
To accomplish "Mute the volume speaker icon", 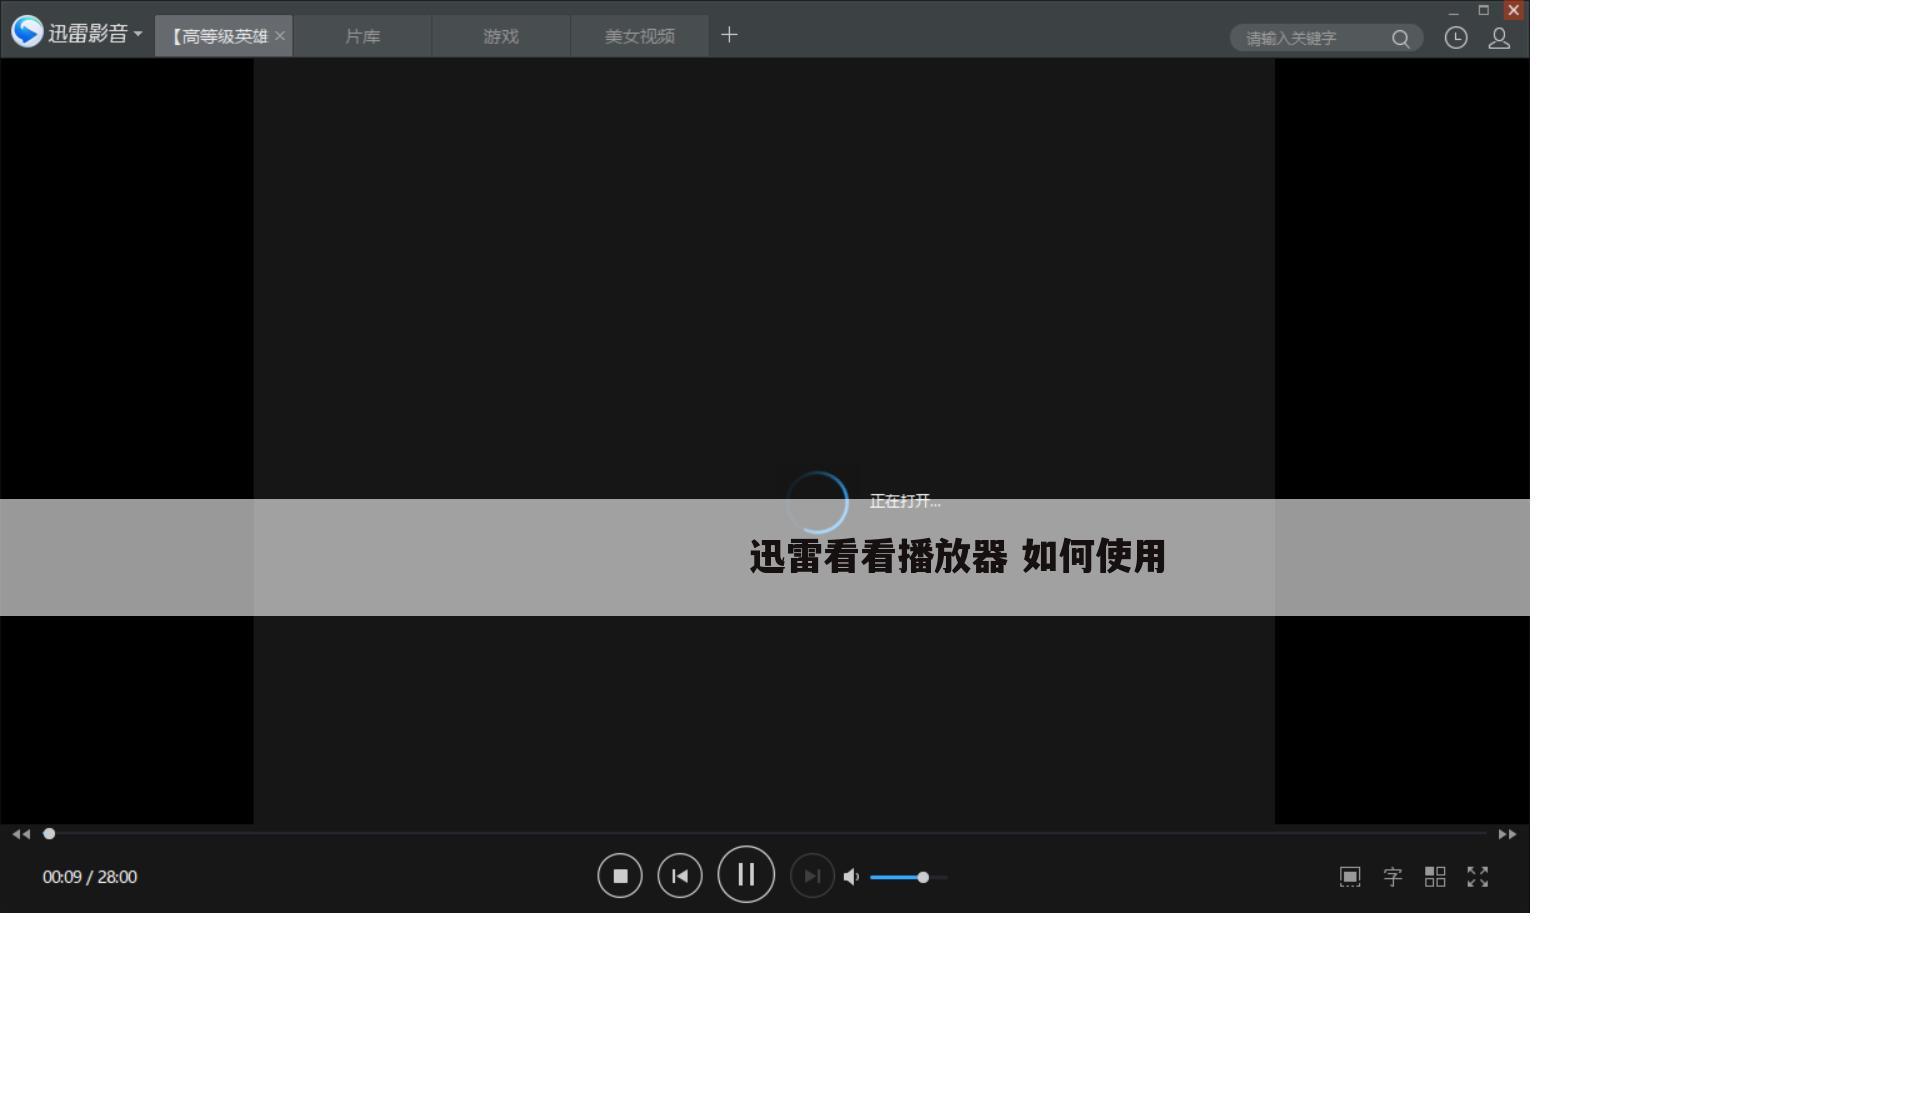I will [x=851, y=877].
